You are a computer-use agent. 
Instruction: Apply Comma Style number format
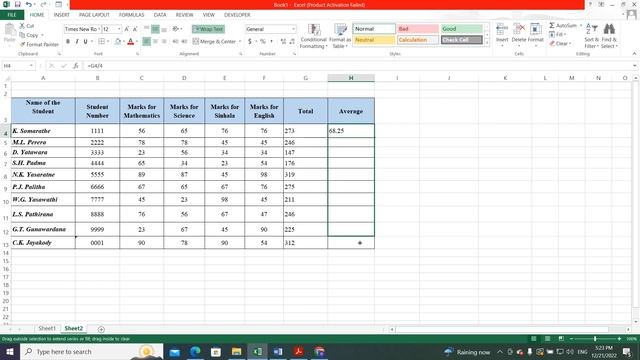tap(271, 41)
